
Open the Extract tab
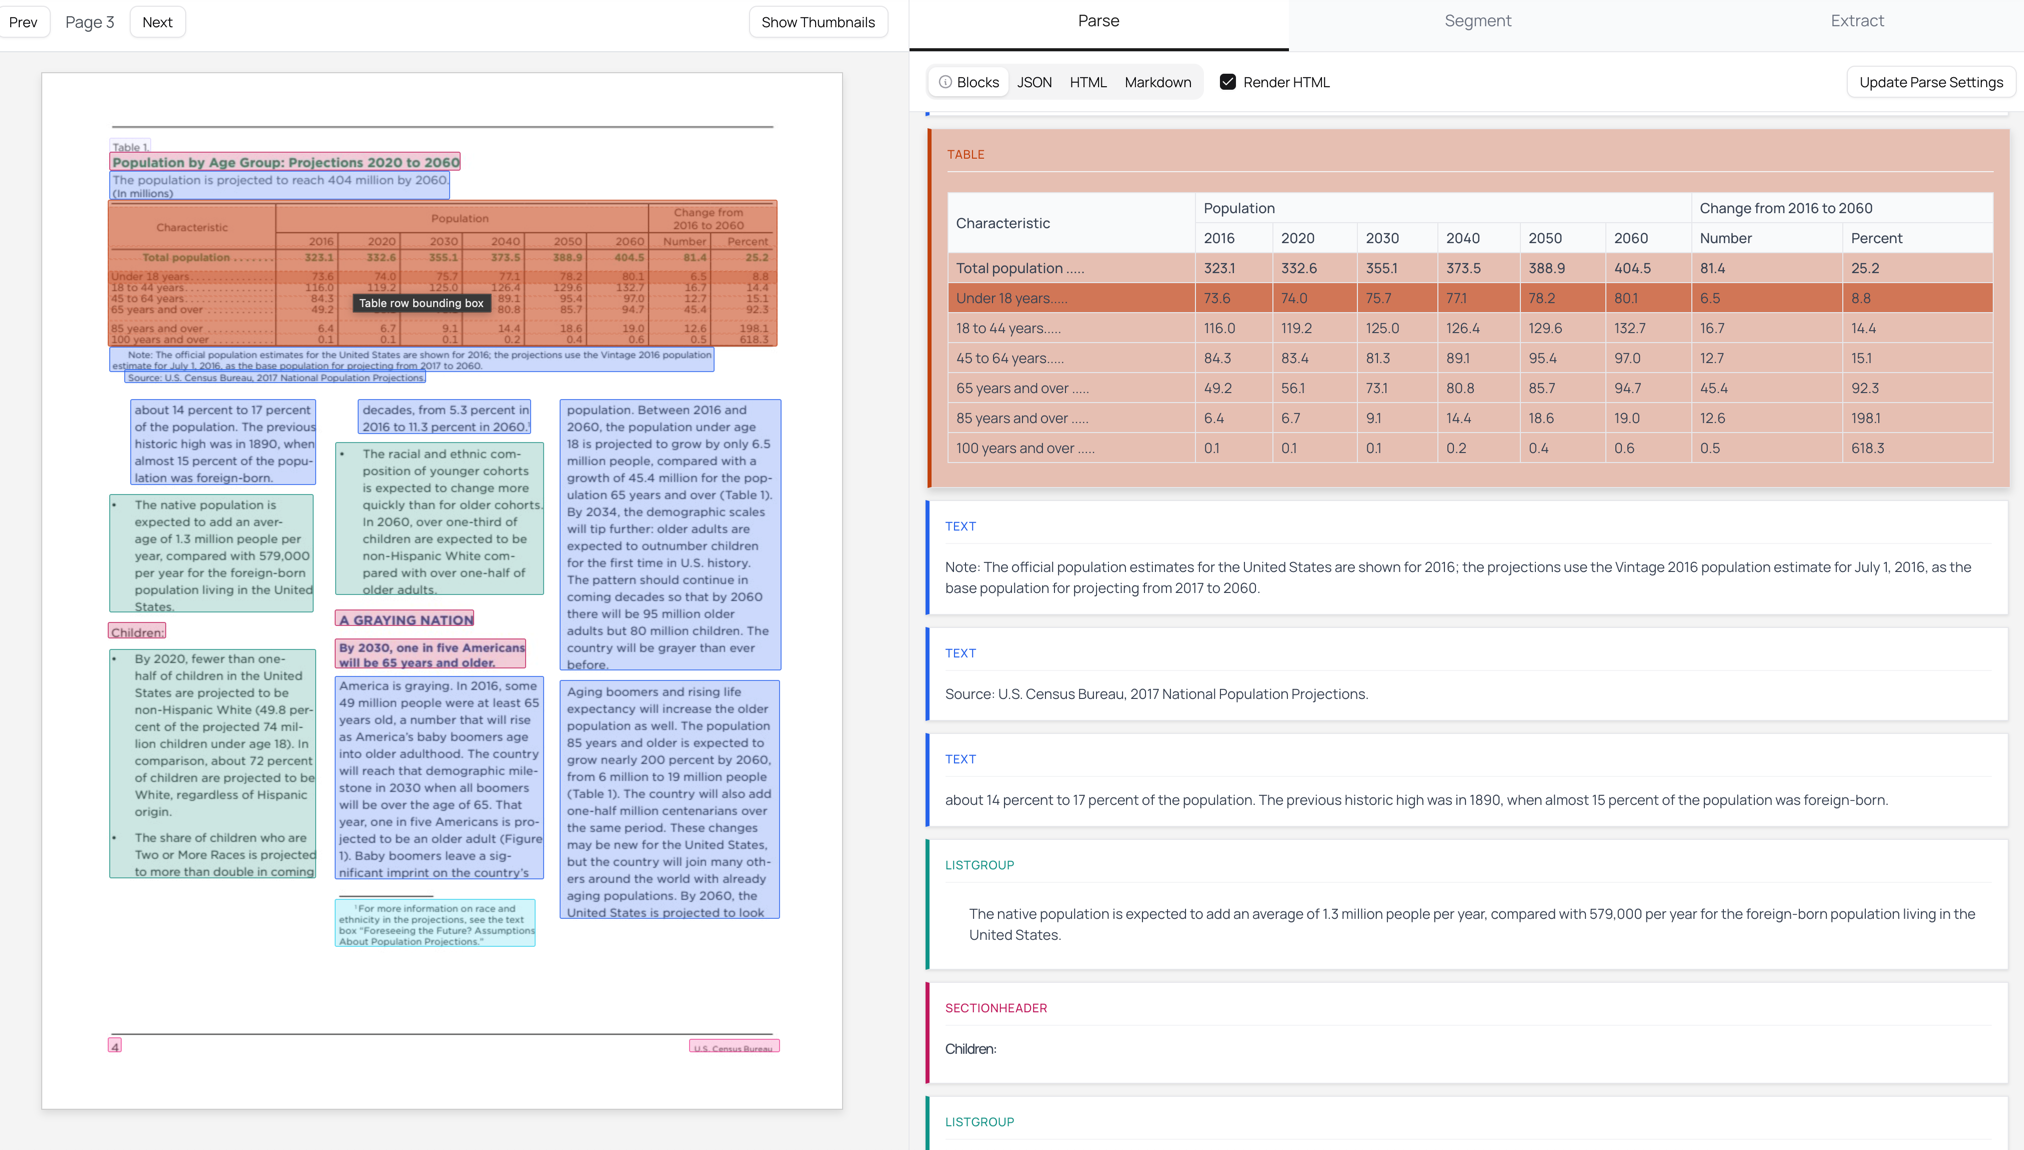(x=1857, y=21)
